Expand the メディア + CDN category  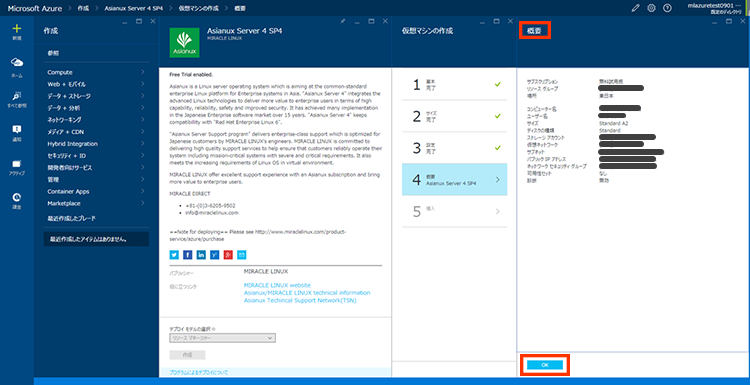(96, 132)
